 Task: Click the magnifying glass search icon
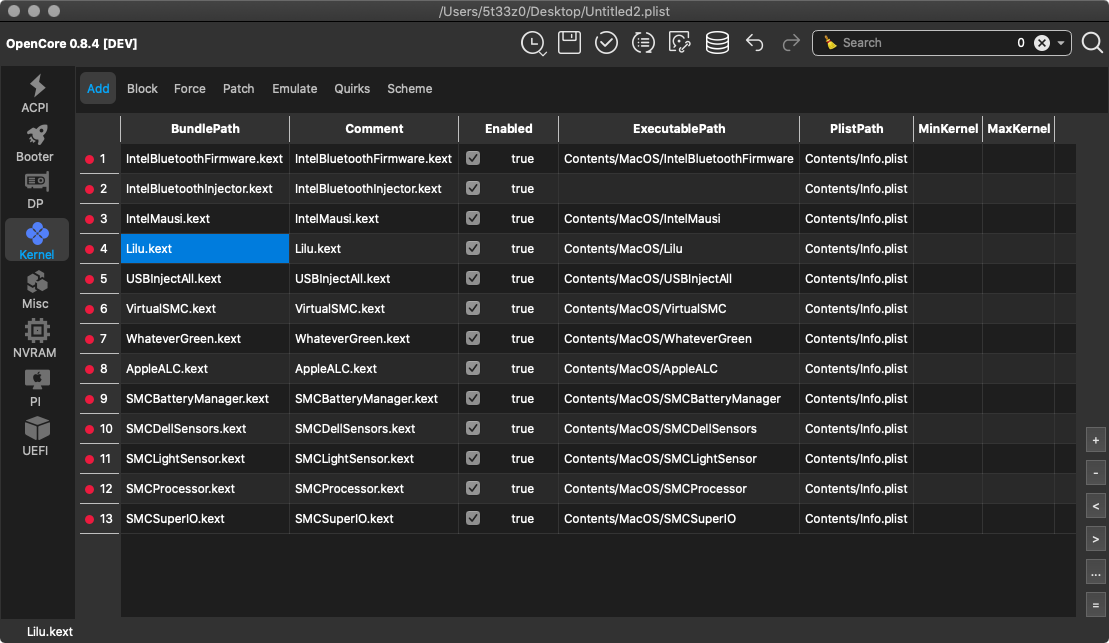(x=1092, y=43)
